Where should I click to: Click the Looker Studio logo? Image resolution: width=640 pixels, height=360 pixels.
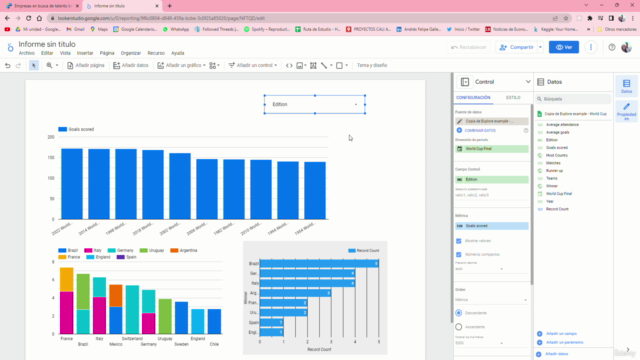pyautogui.click(x=10, y=48)
